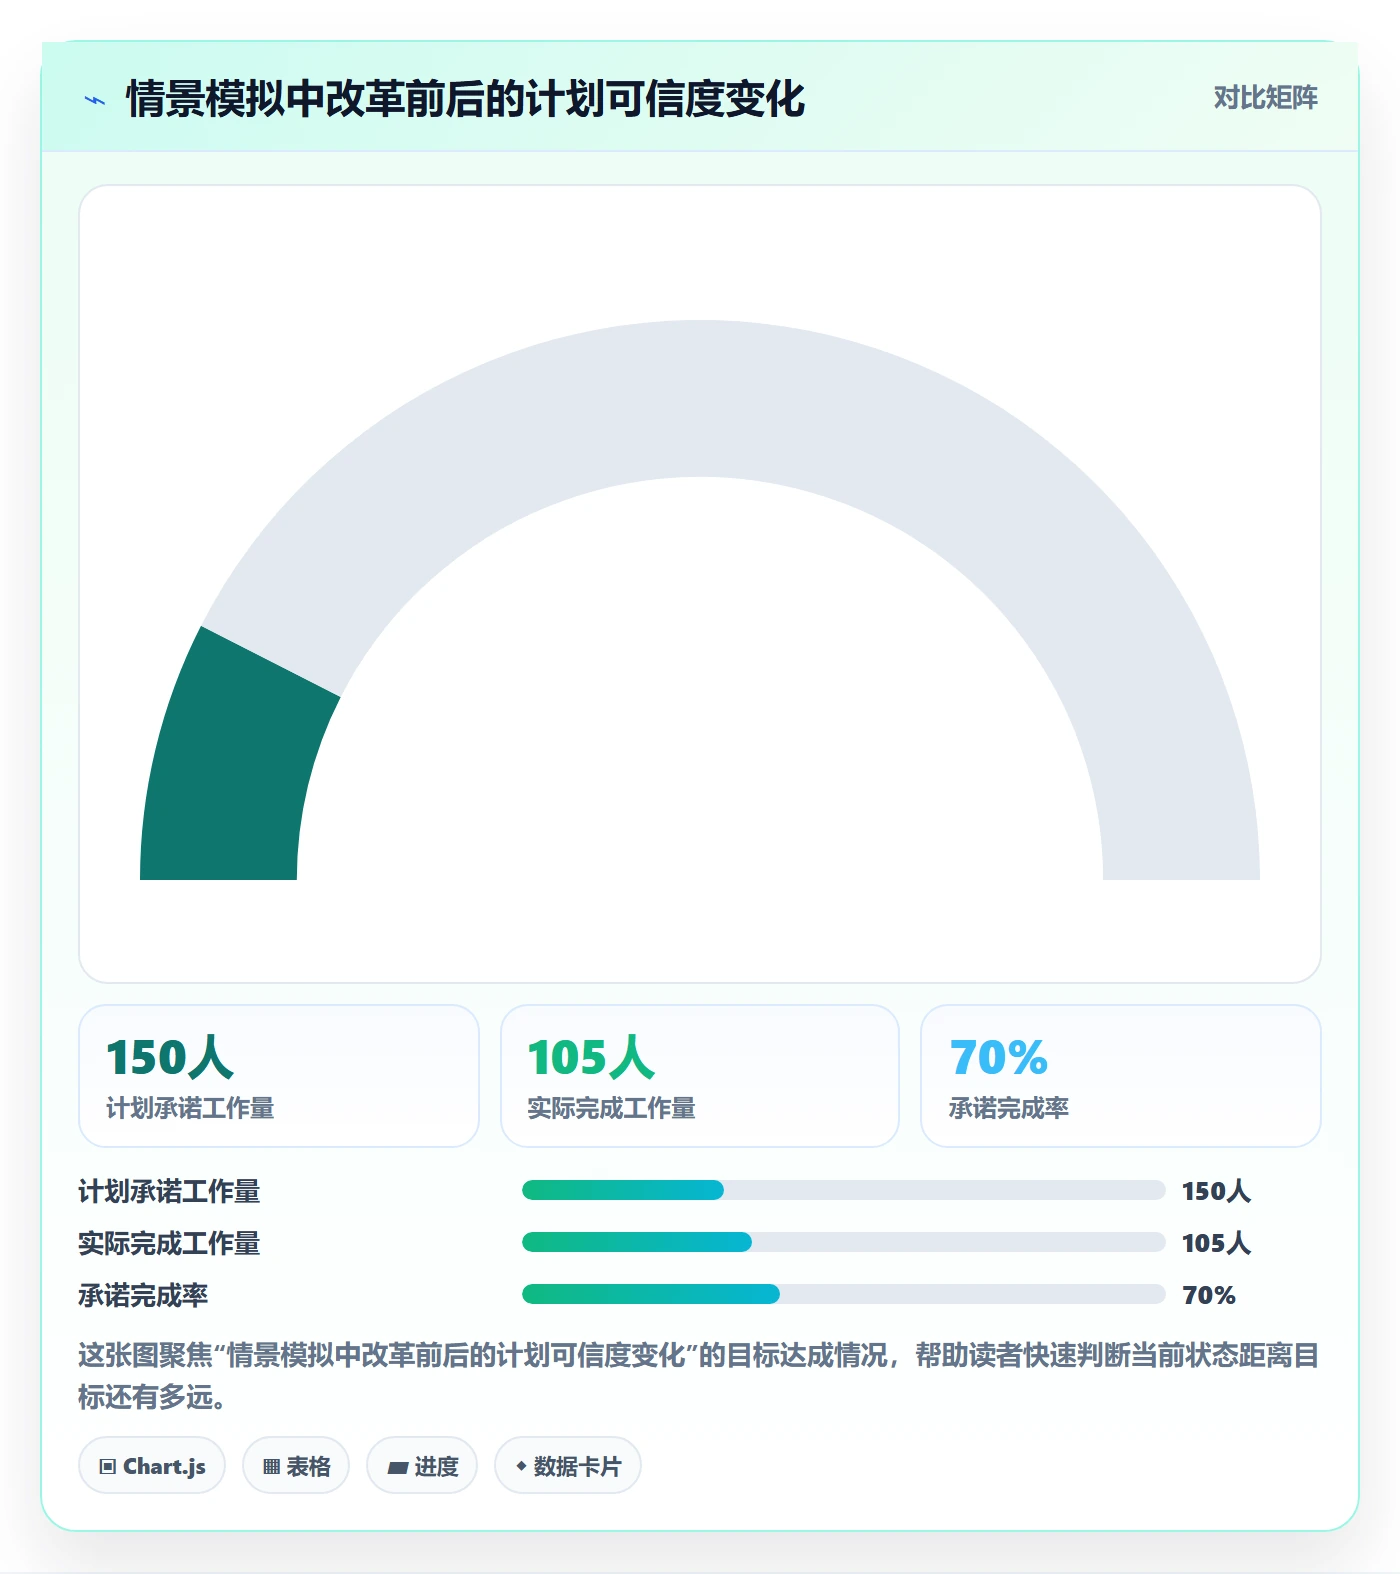Click the description paragraph starting 这张图聚焦
Screen dimensions: 1400x1574
(699, 1376)
